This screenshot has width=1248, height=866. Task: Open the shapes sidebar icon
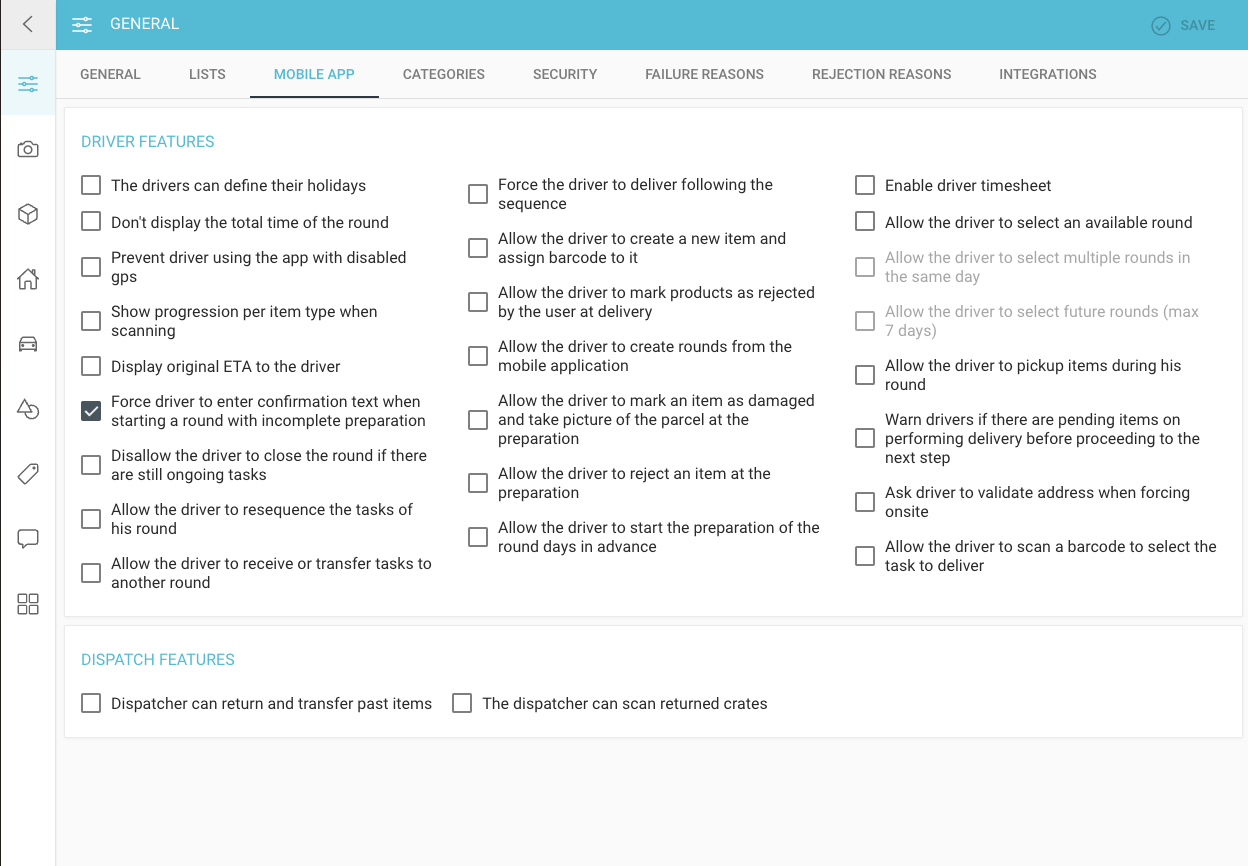point(28,409)
